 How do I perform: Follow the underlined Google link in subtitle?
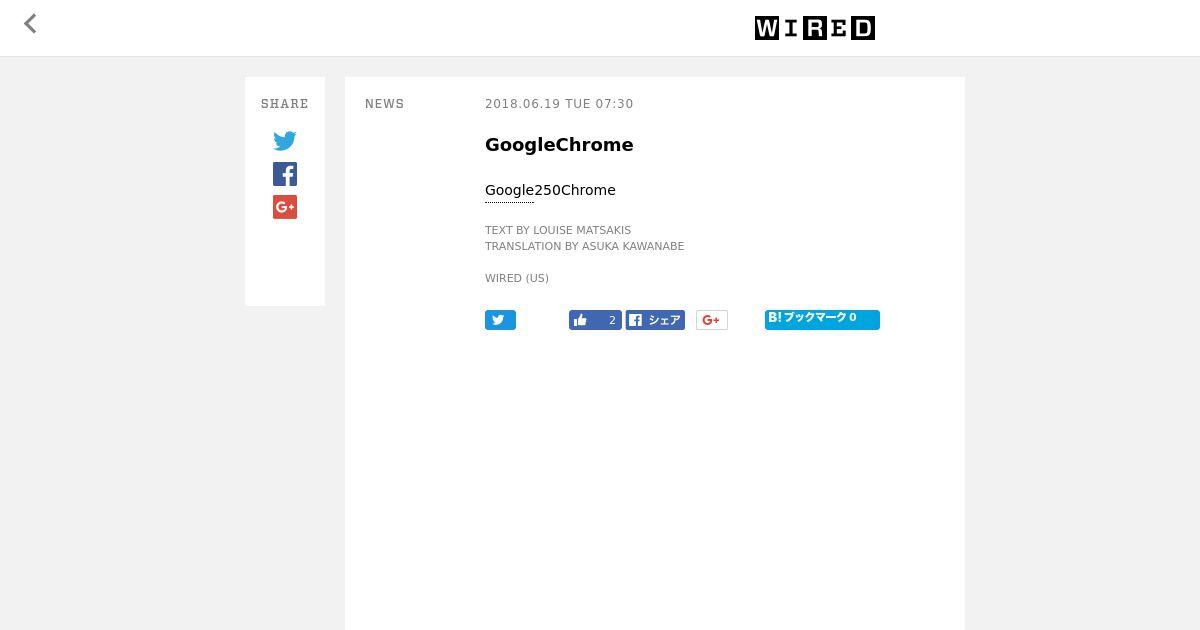(510, 190)
